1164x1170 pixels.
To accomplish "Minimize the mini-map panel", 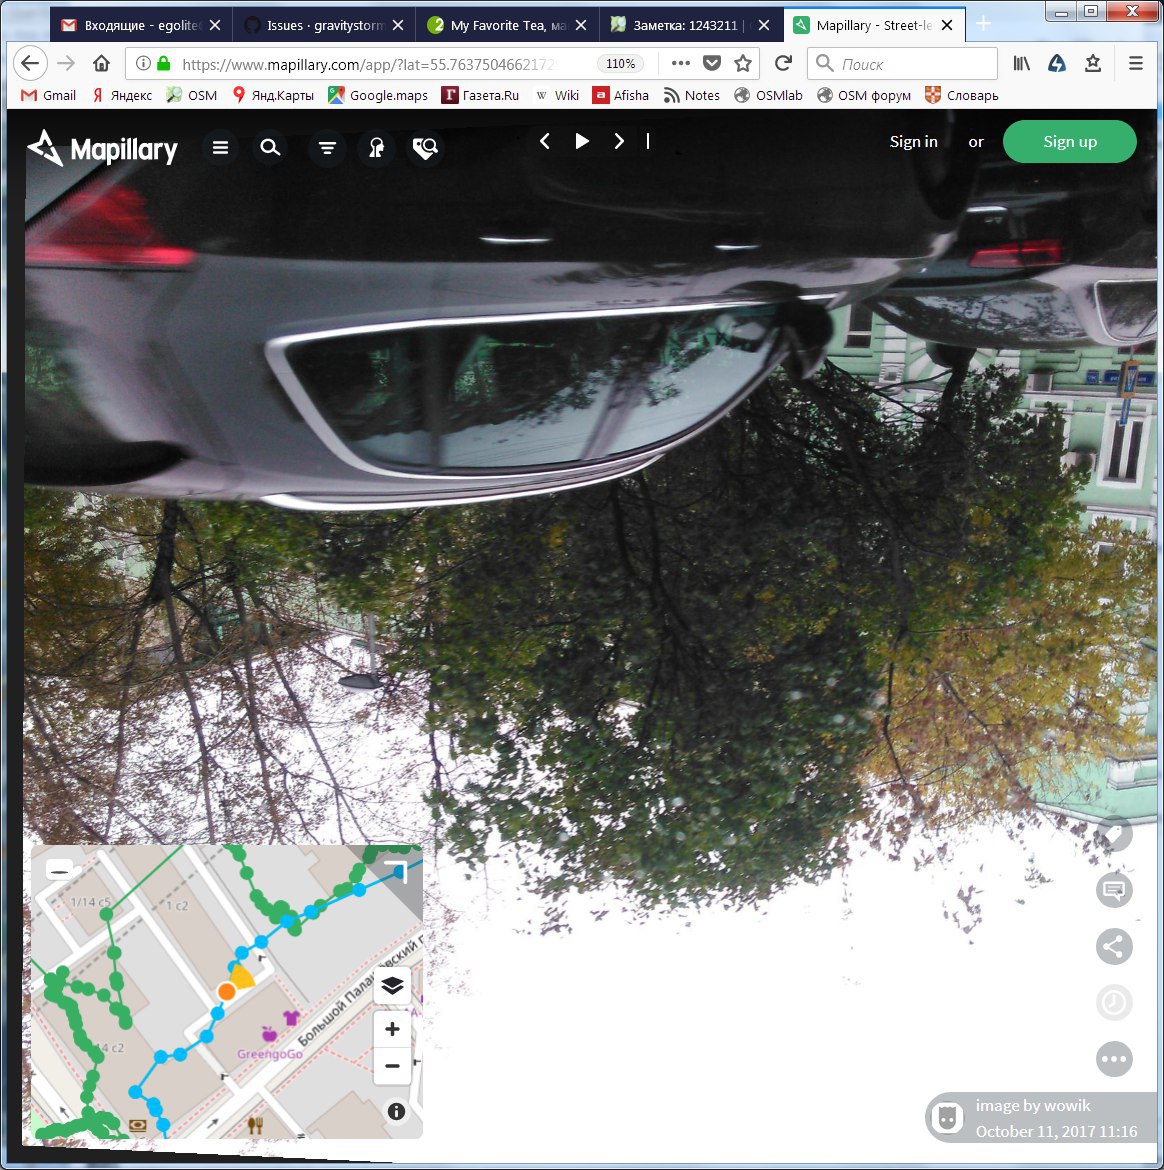I will tap(60, 869).
